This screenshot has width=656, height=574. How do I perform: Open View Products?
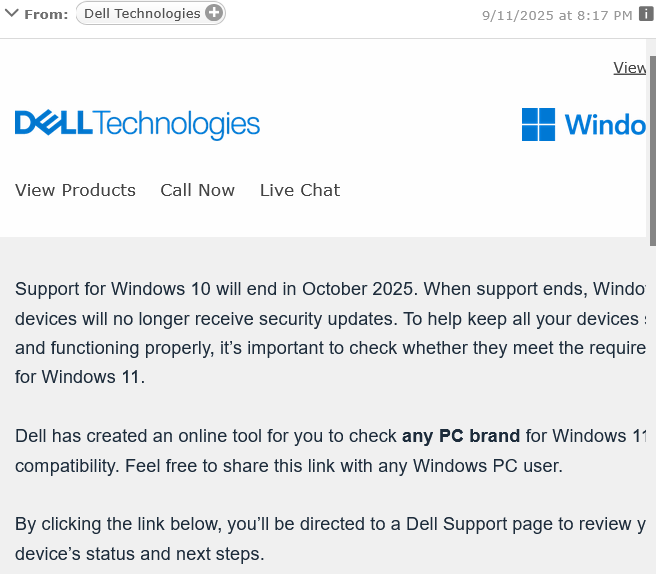(75, 190)
